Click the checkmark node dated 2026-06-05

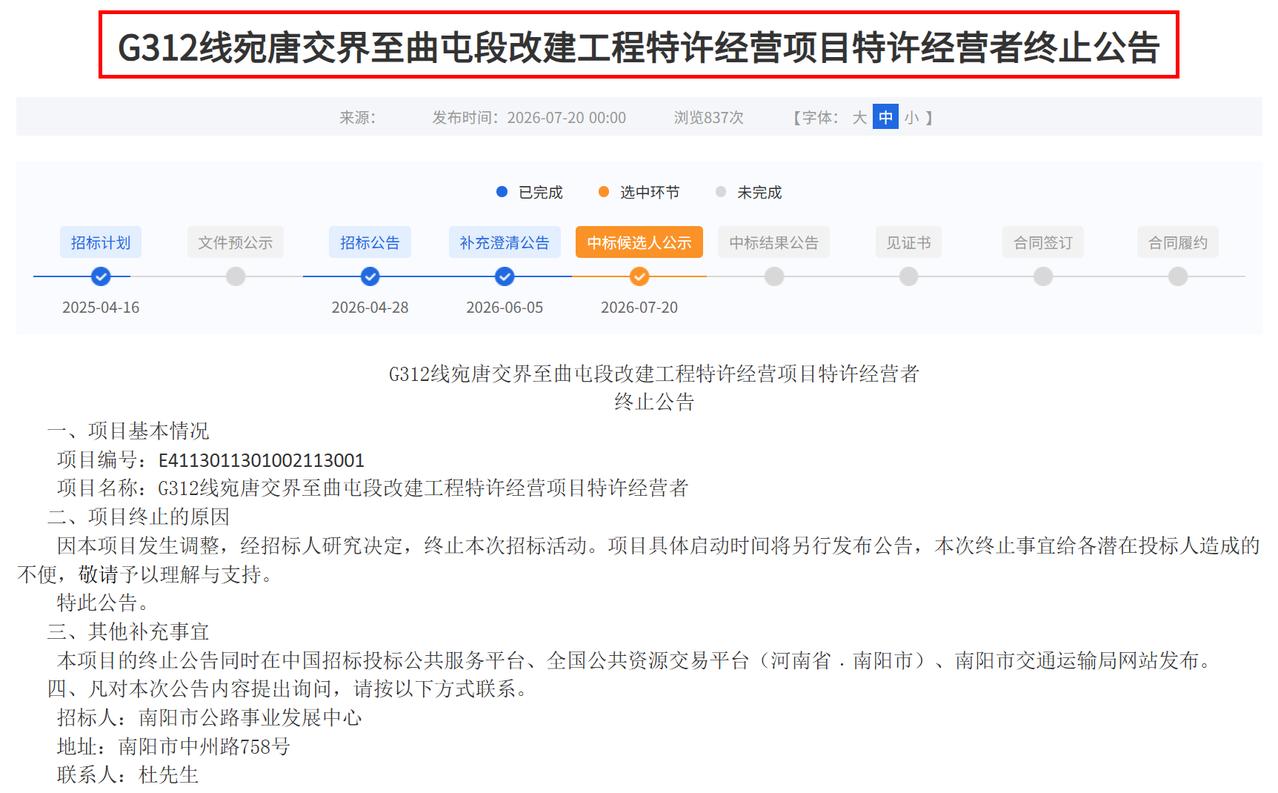point(504,276)
